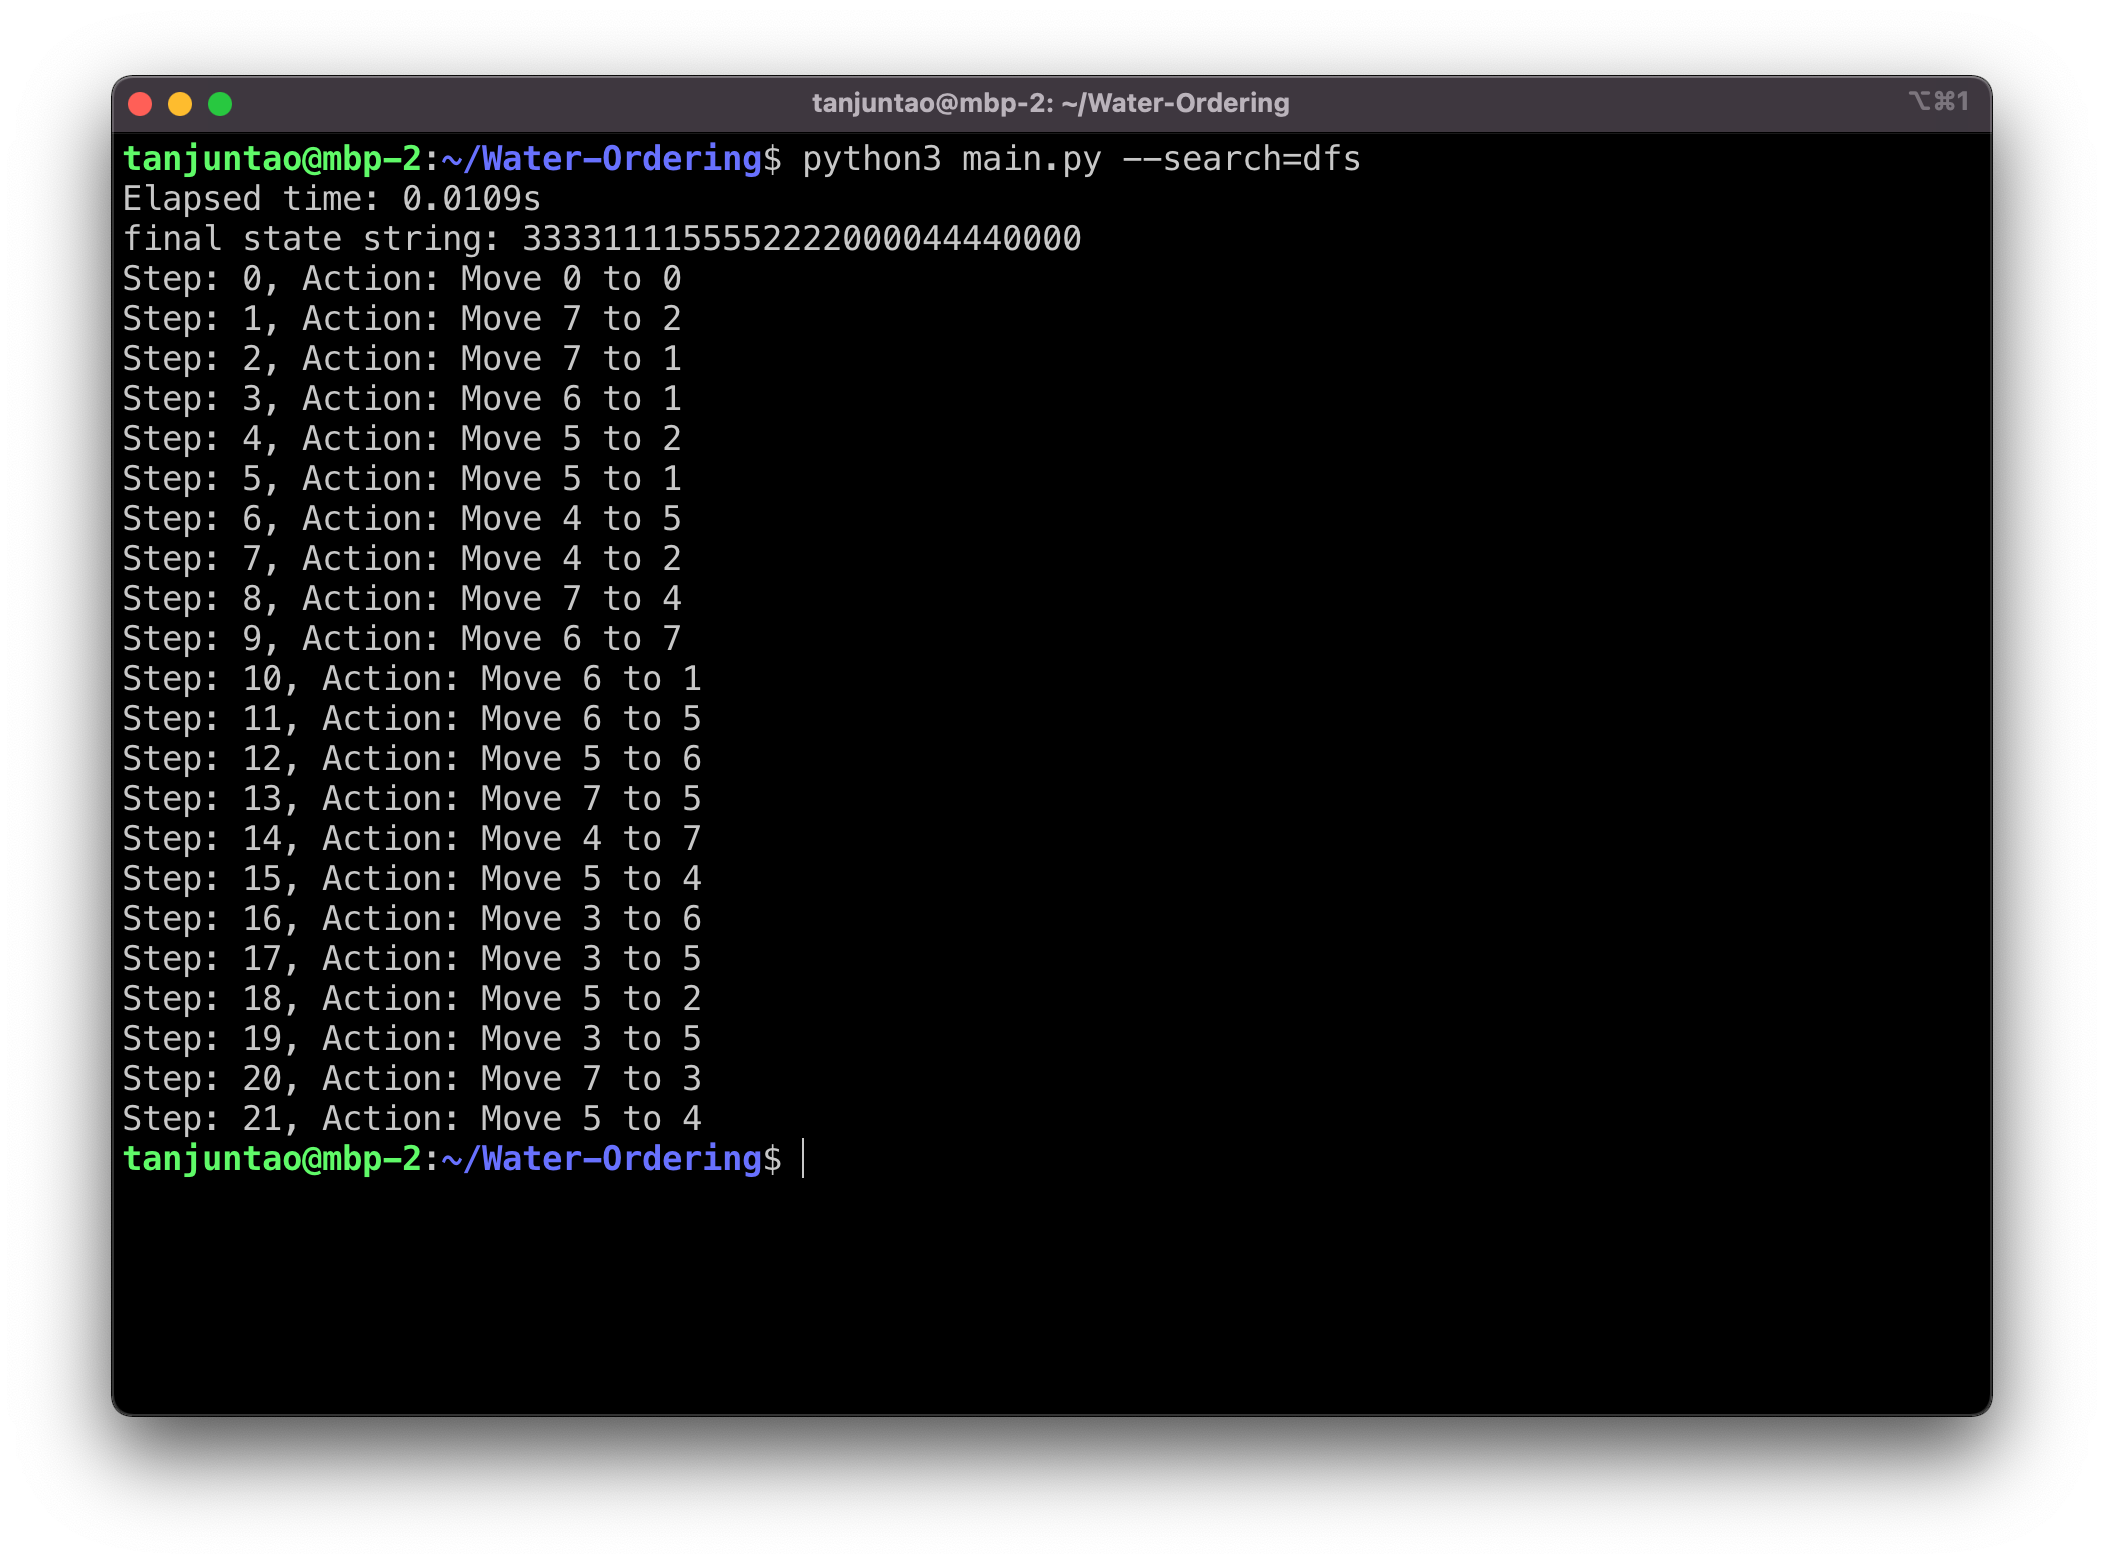Viewport: 2104px width, 1564px height.
Task: Click the yellow minimize window button
Action: tap(180, 104)
